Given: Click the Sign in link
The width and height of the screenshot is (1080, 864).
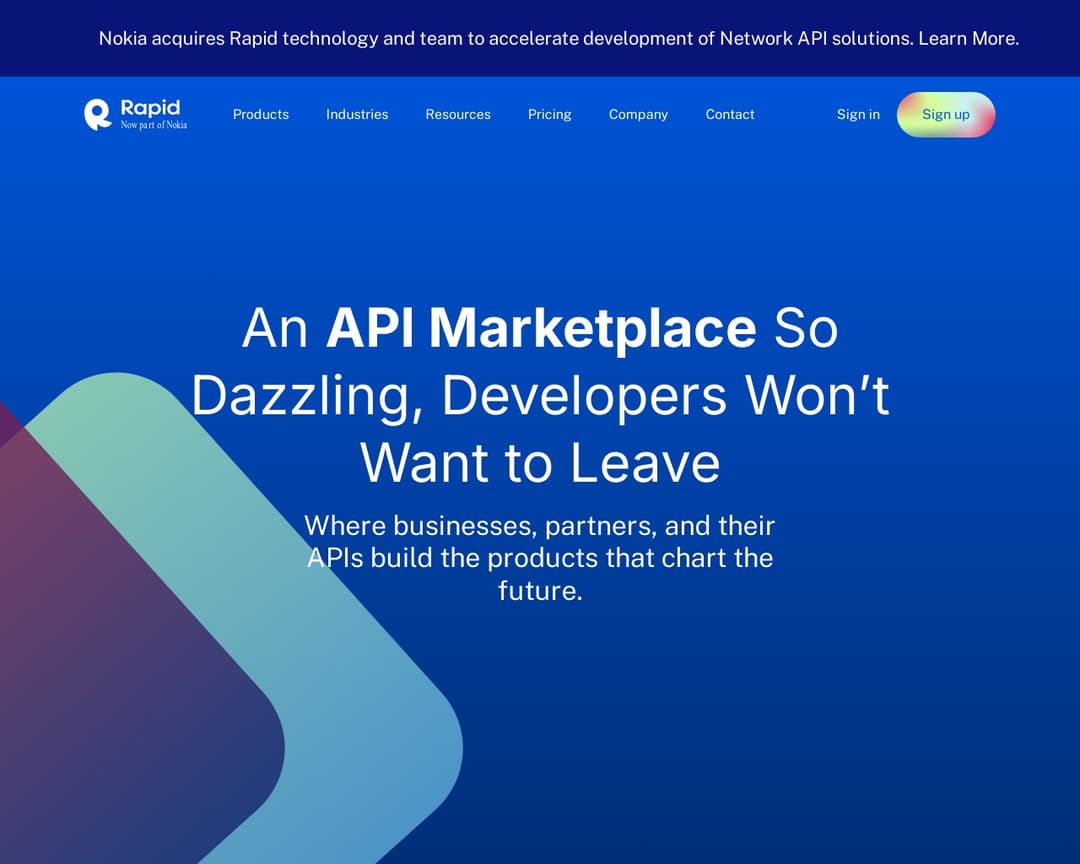Looking at the screenshot, I should pyautogui.click(x=858, y=114).
